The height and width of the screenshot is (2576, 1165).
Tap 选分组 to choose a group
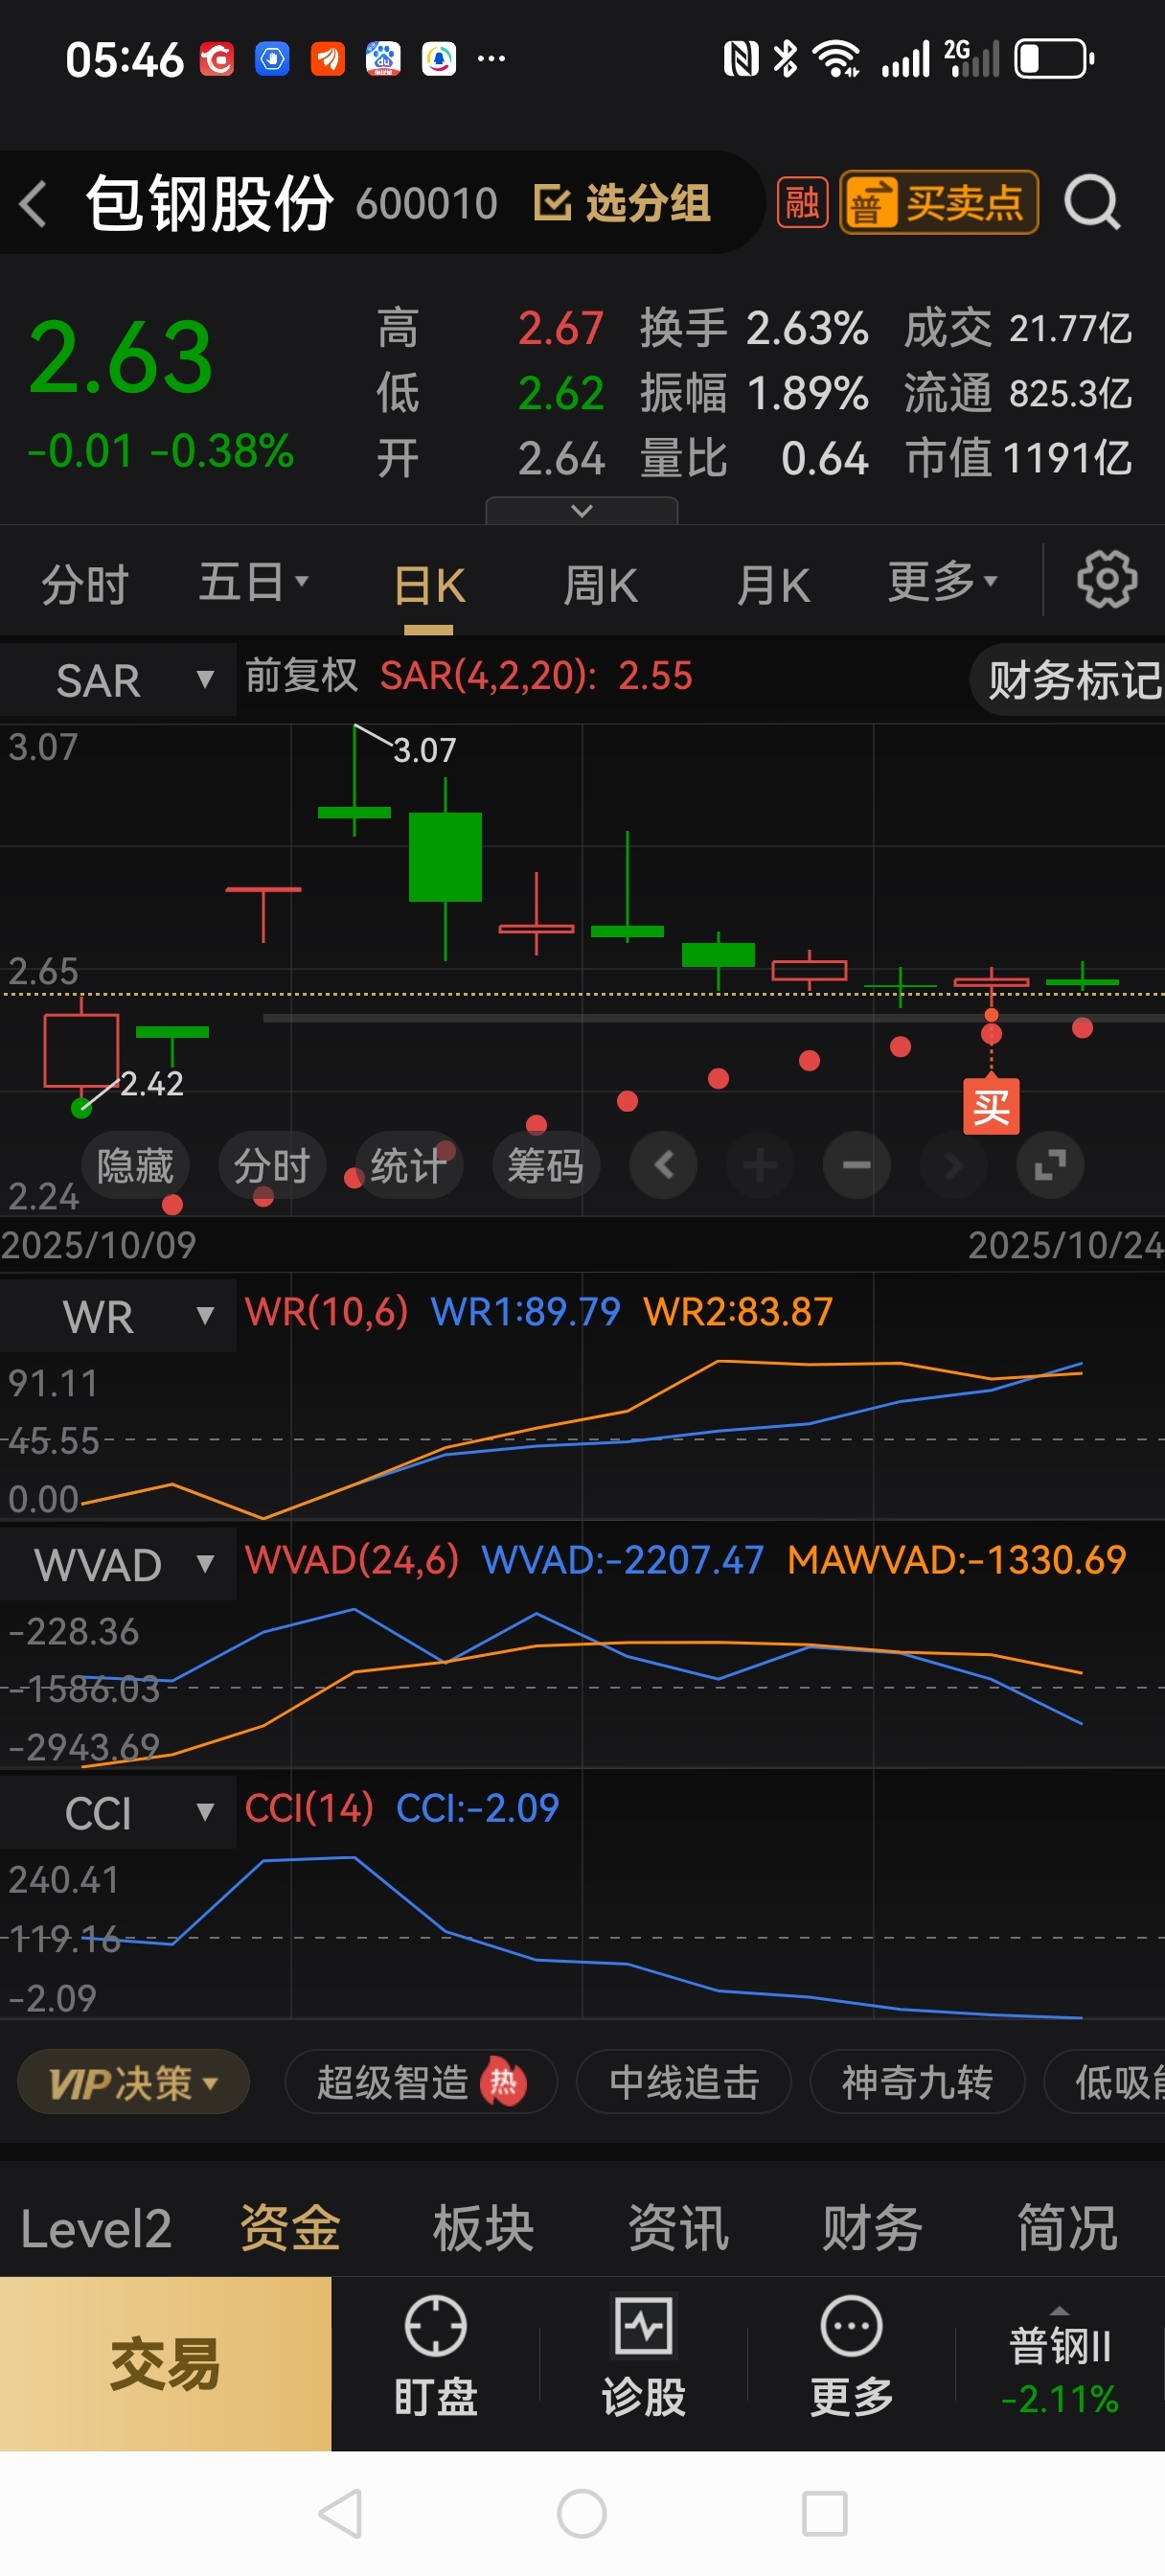621,203
